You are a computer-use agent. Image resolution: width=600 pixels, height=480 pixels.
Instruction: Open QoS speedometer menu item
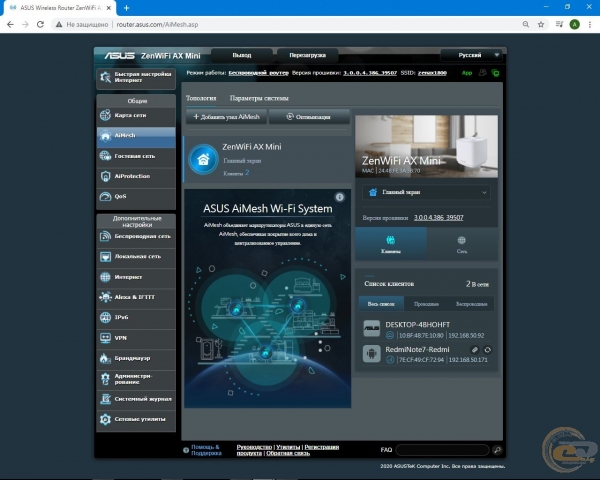(136, 196)
